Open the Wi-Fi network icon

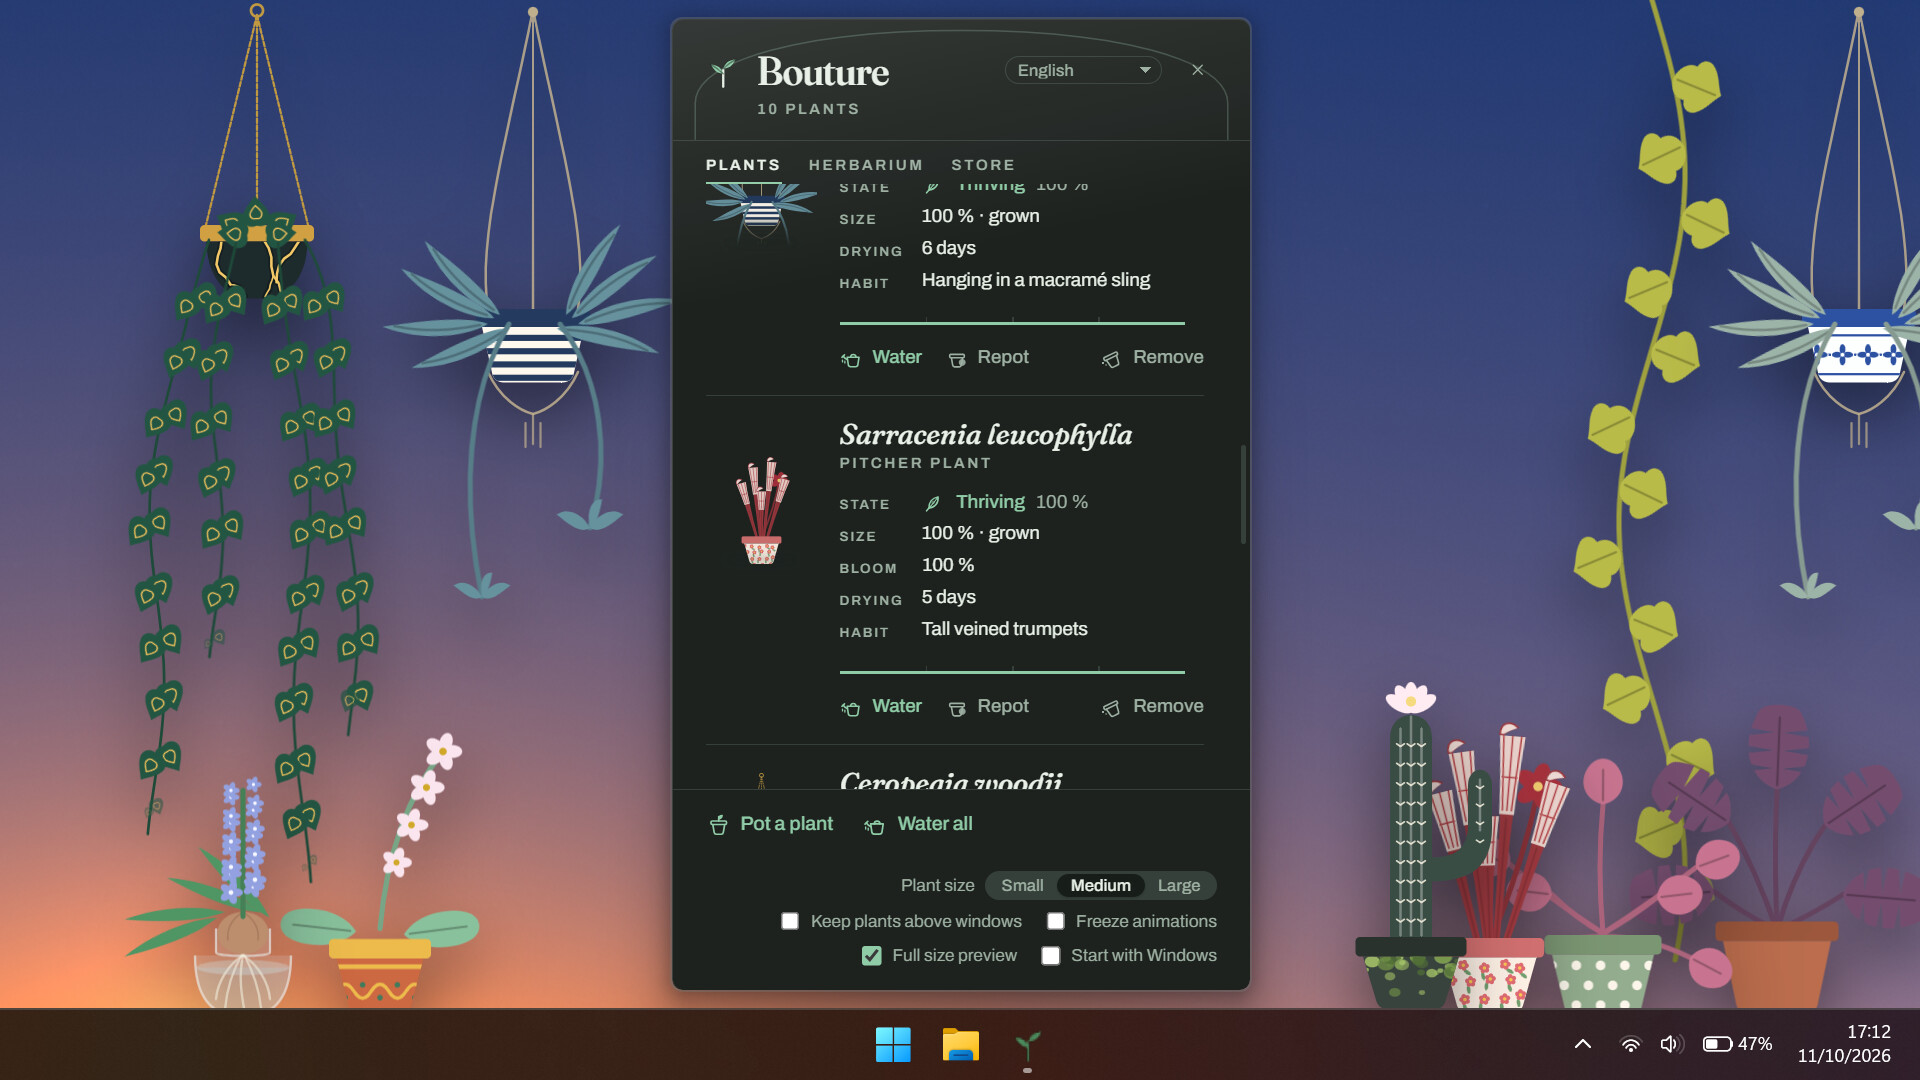(x=1630, y=1044)
